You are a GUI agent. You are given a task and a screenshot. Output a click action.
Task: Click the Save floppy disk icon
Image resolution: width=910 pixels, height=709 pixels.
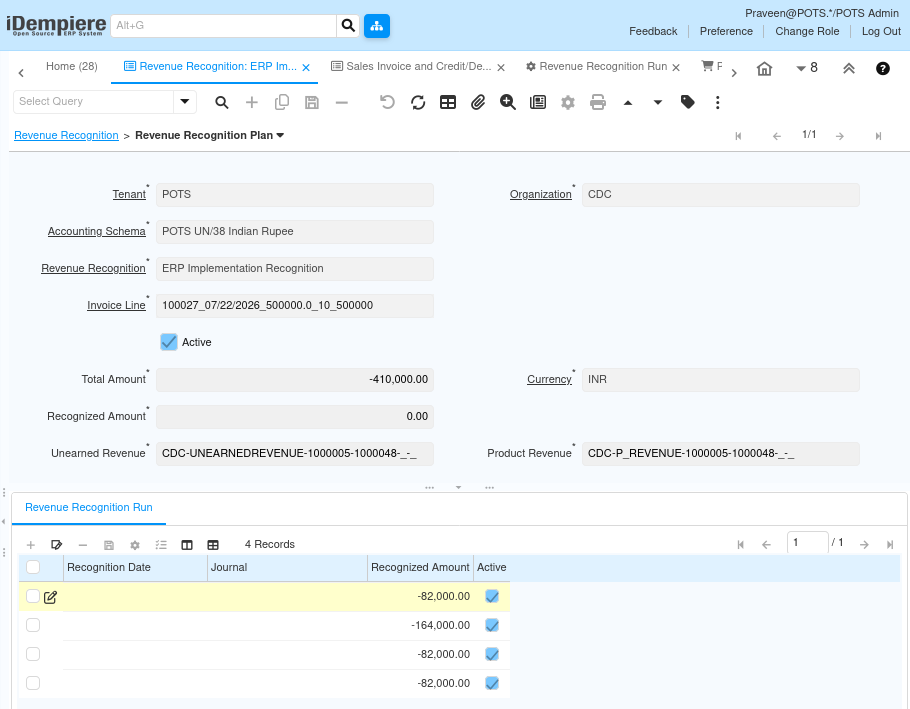tap(312, 103)
